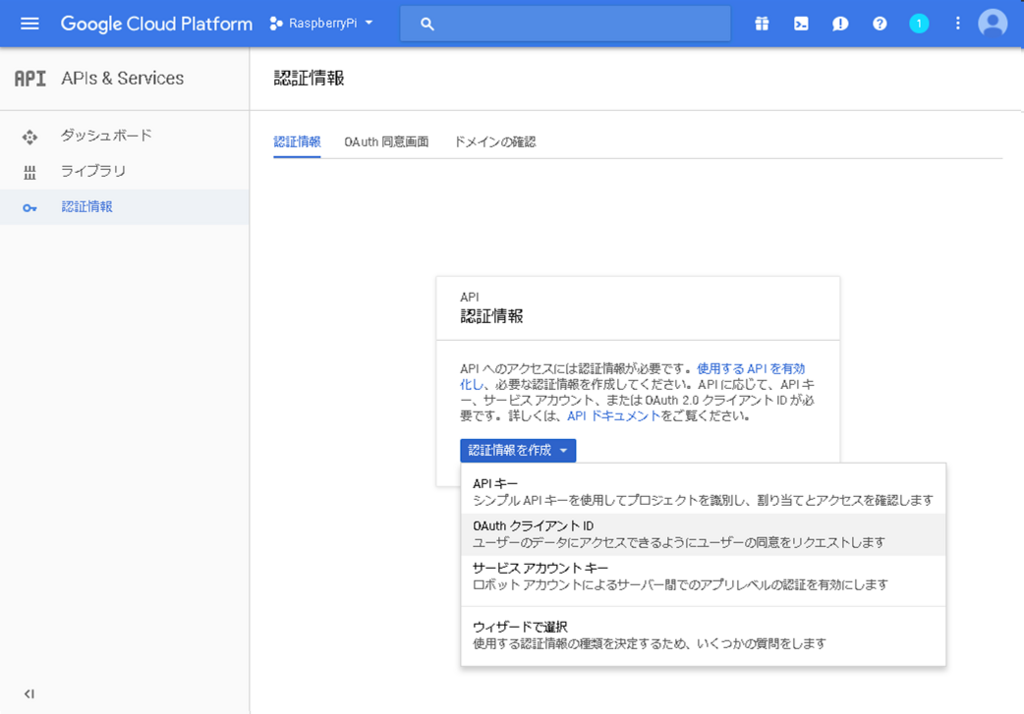Open the RaspberryPi project selector dropdown
The image size is (1024, 714).
click(321, 24)
